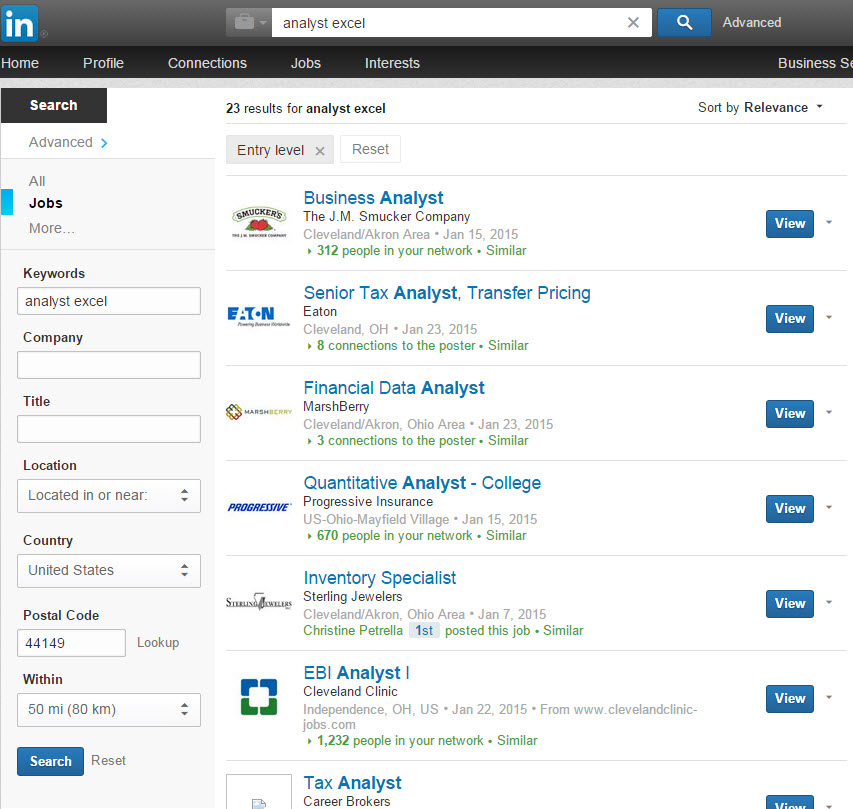The image size is (853, 809).
Task: Expand options arrow for the Business Analyst job
Action: pos(829,222)
